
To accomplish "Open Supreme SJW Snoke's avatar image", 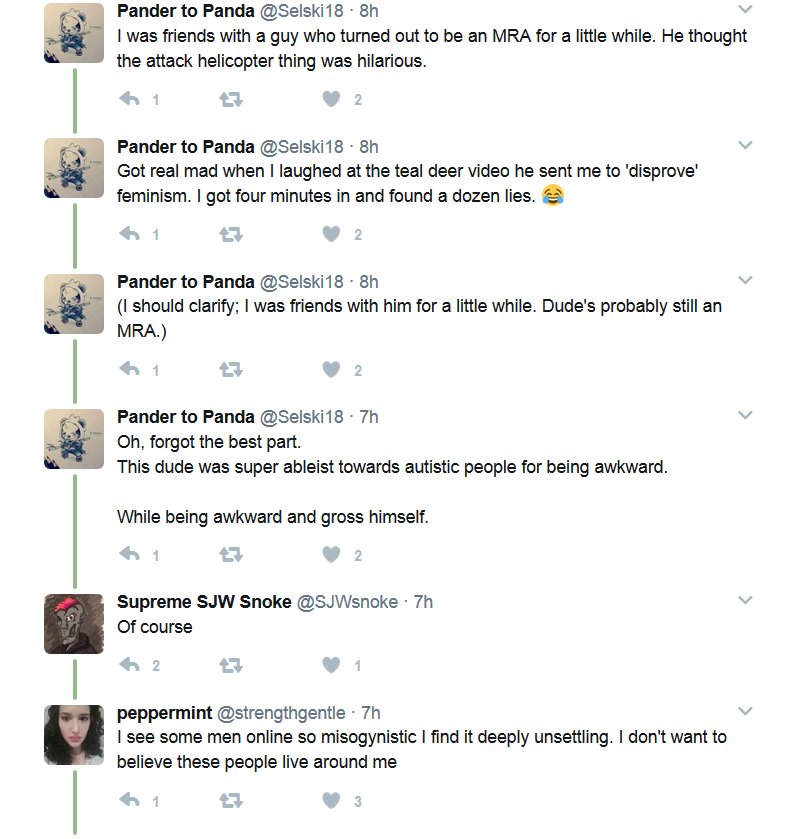I will click(x=74, y=624).
